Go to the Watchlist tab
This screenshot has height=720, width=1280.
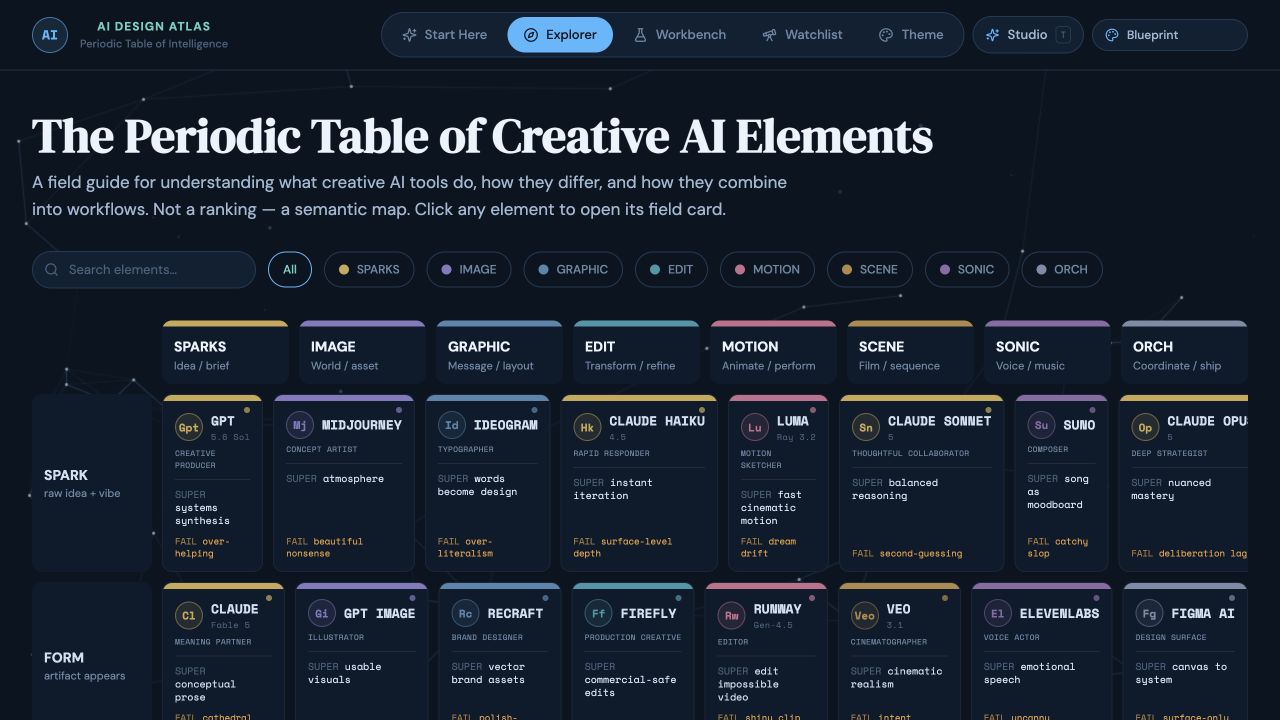coord(802,35)
